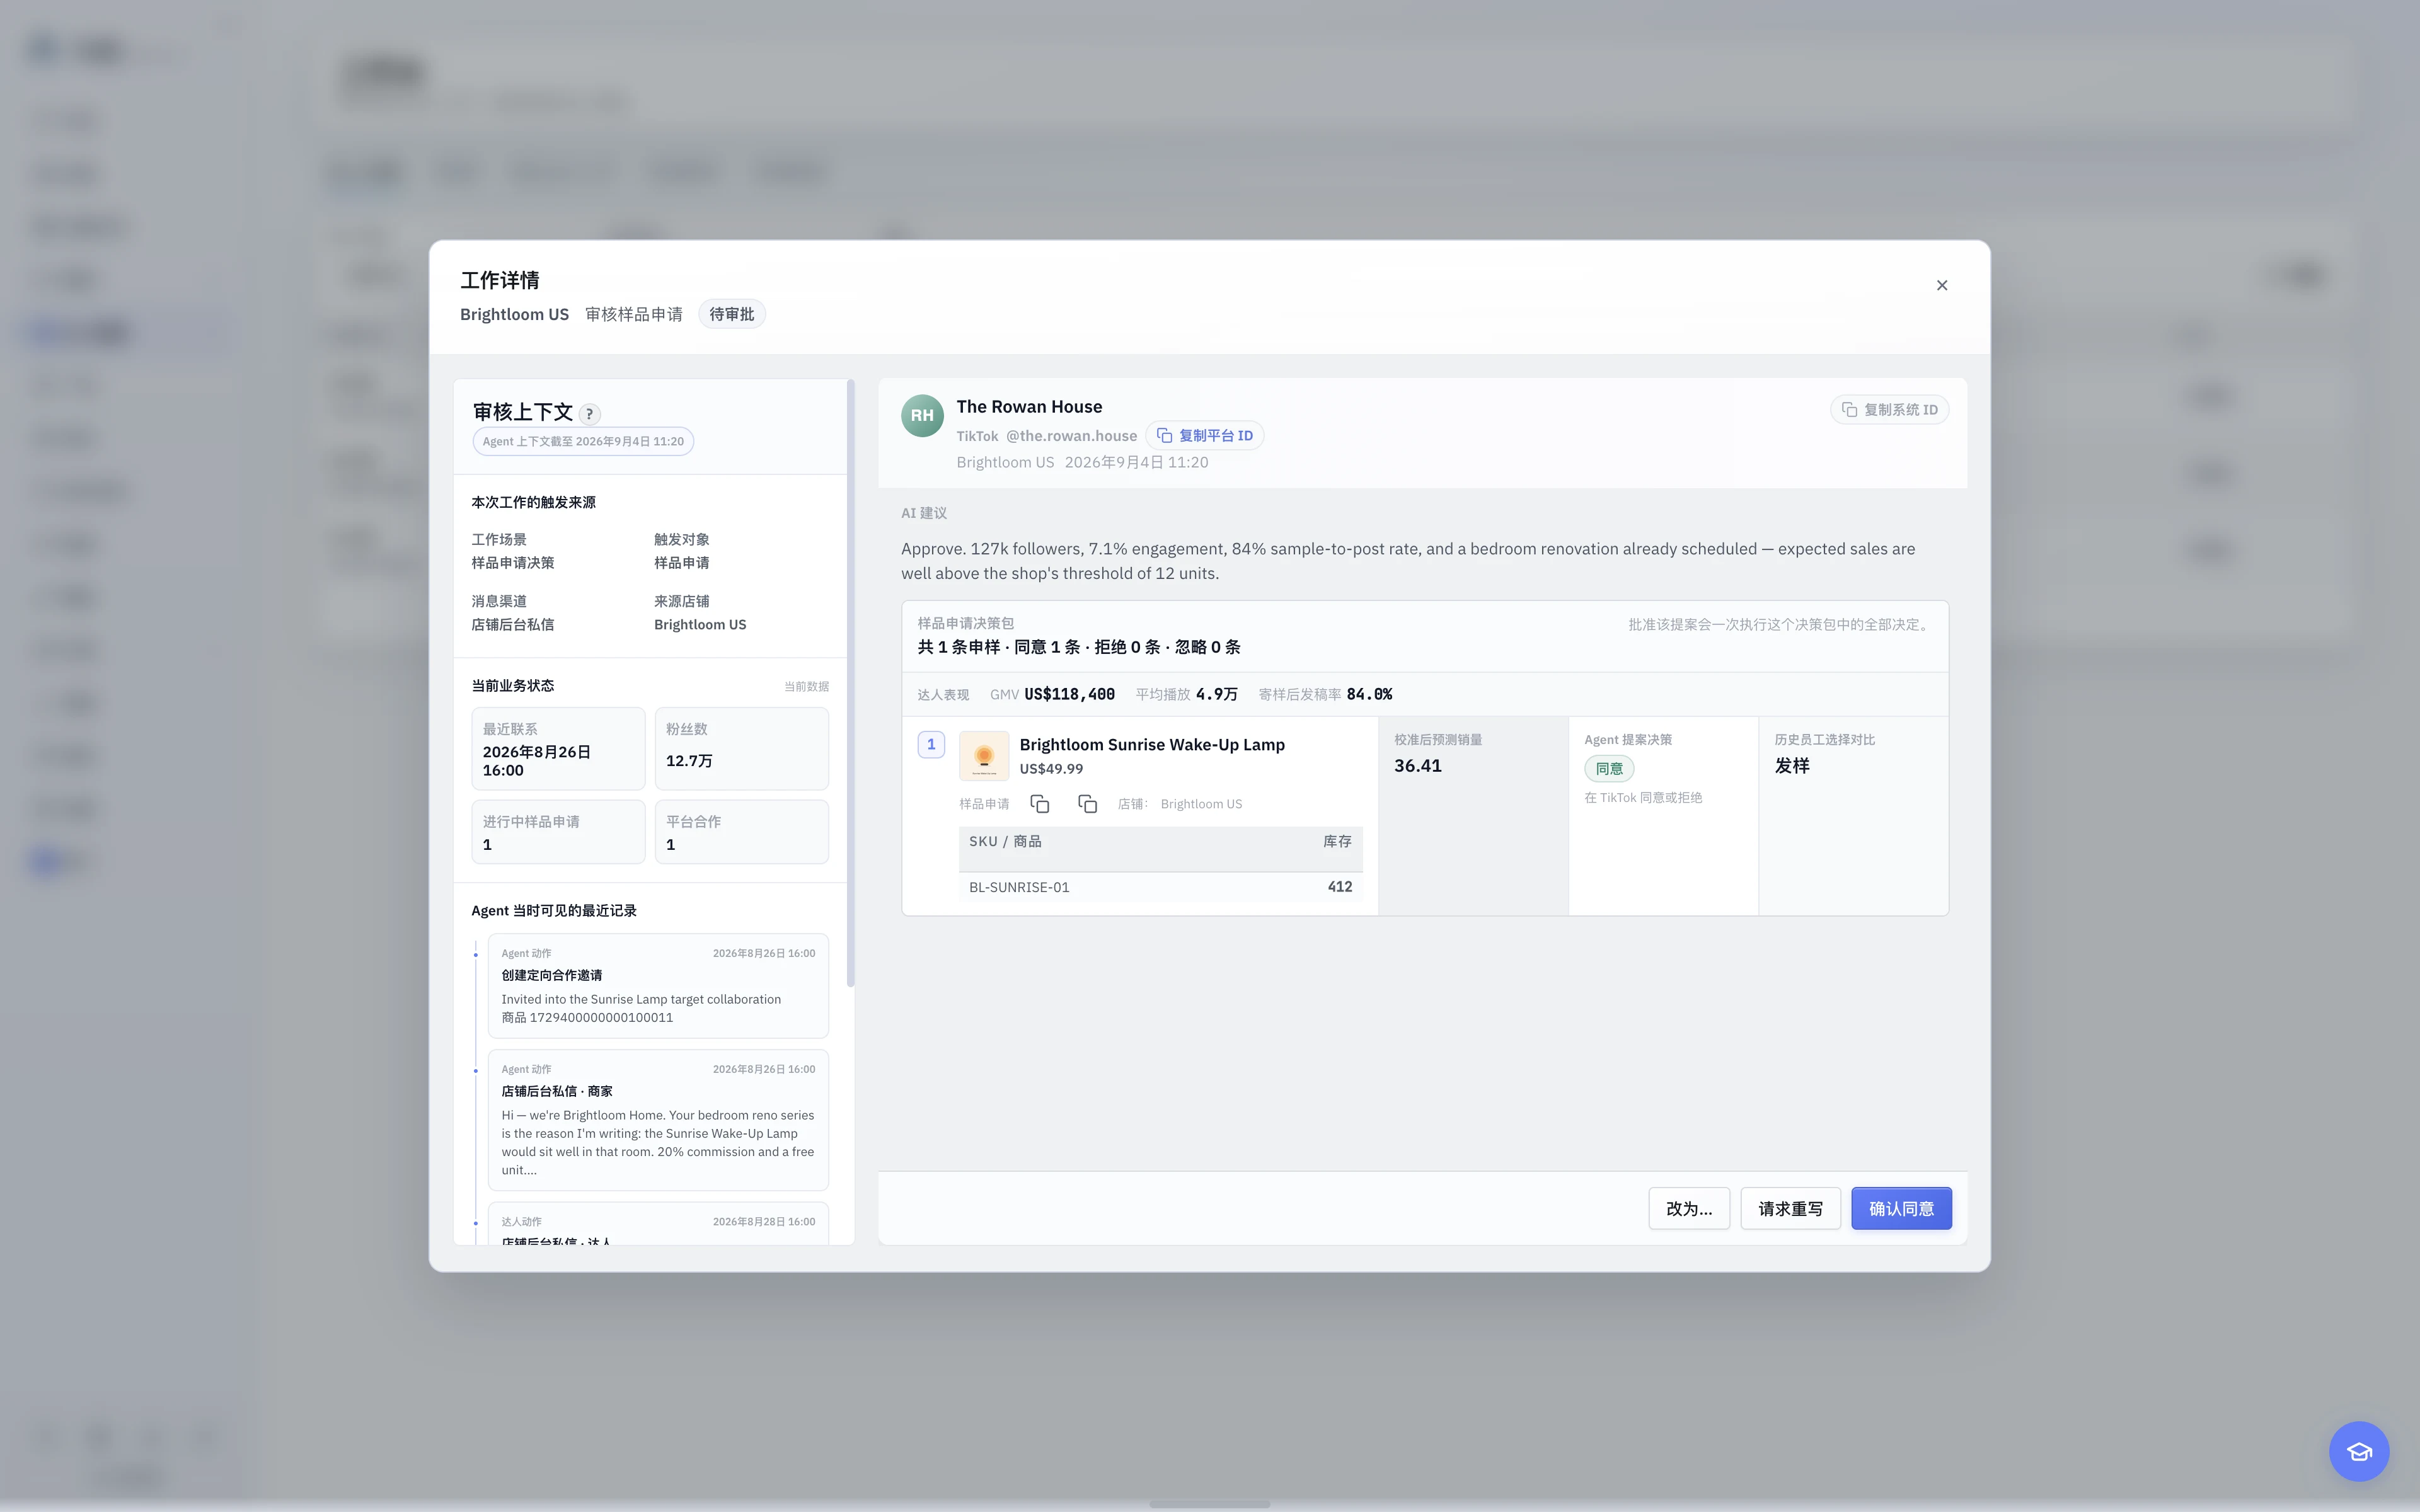This screenshot has height=1512, width=2420.
Task: Open the "创建定向合作邀请" record entry
Action: tap(658, 986)
